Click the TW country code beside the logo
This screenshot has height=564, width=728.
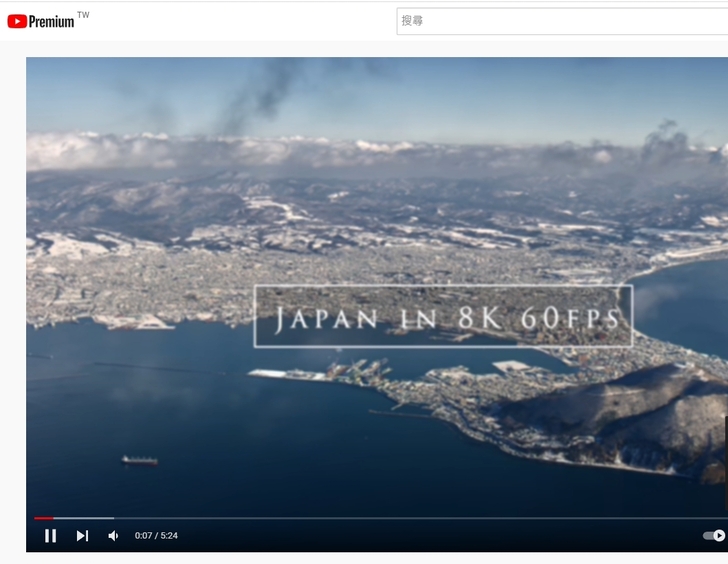click(83, 15)
